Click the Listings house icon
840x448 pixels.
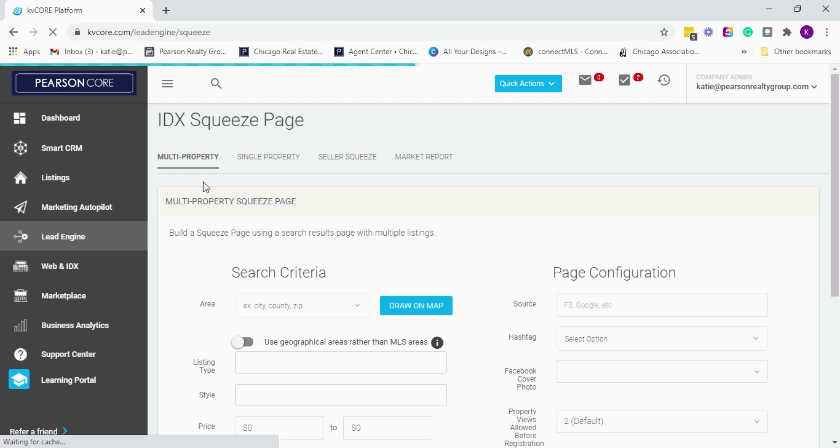(20, 177)
